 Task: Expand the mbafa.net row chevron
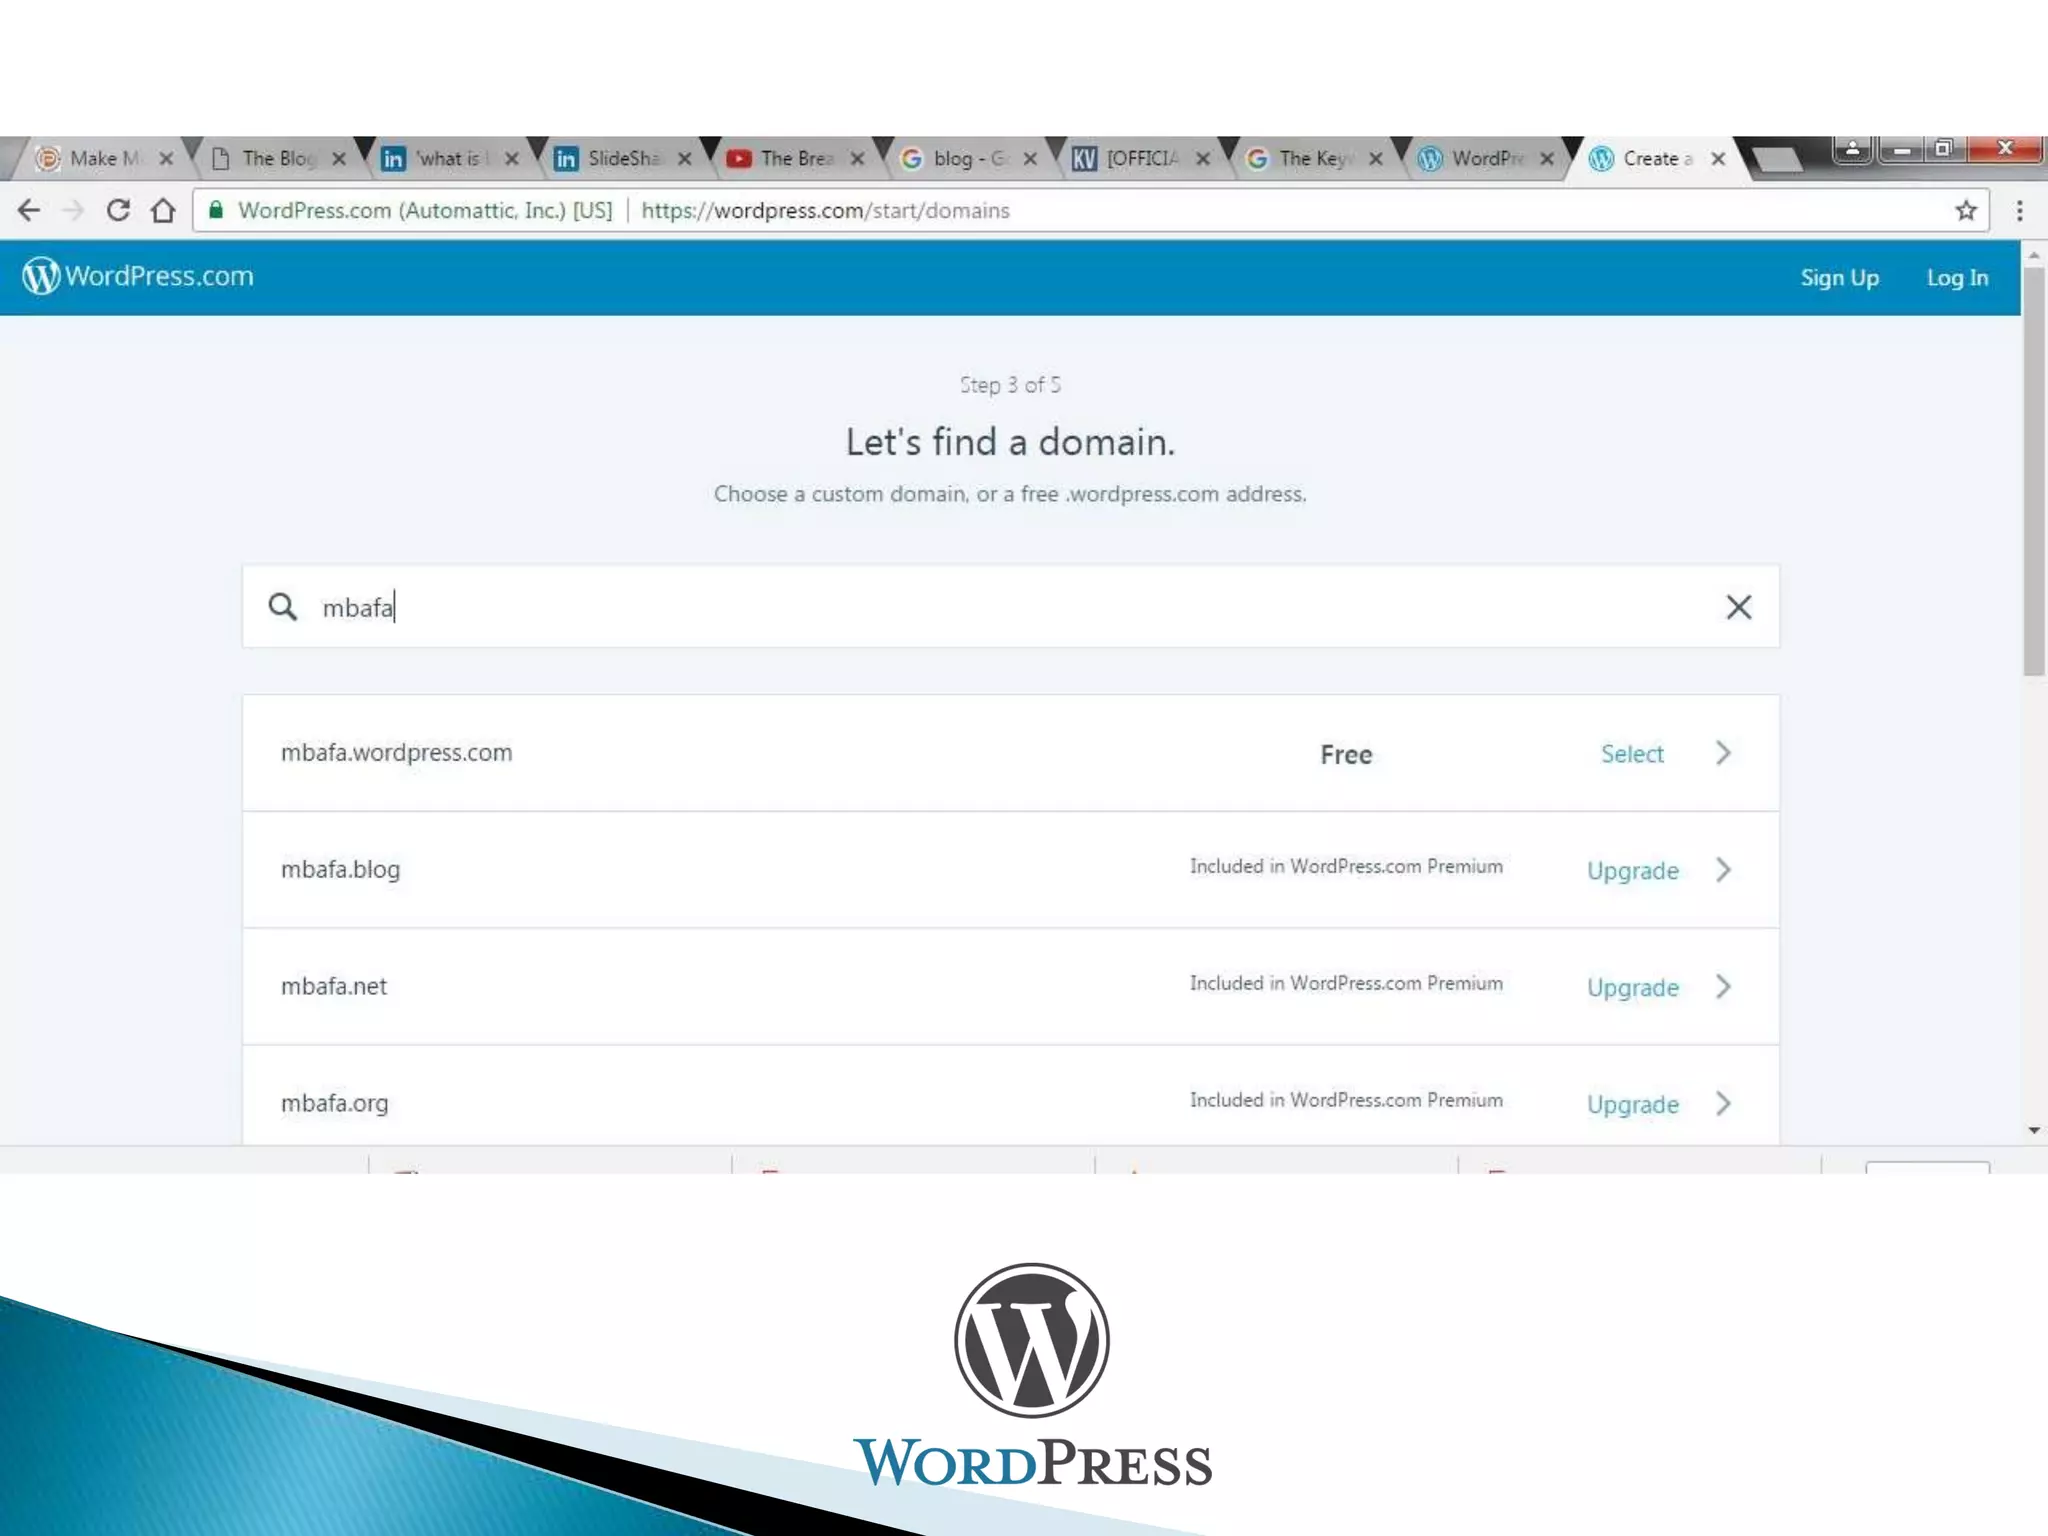(x=1723, y=987)
